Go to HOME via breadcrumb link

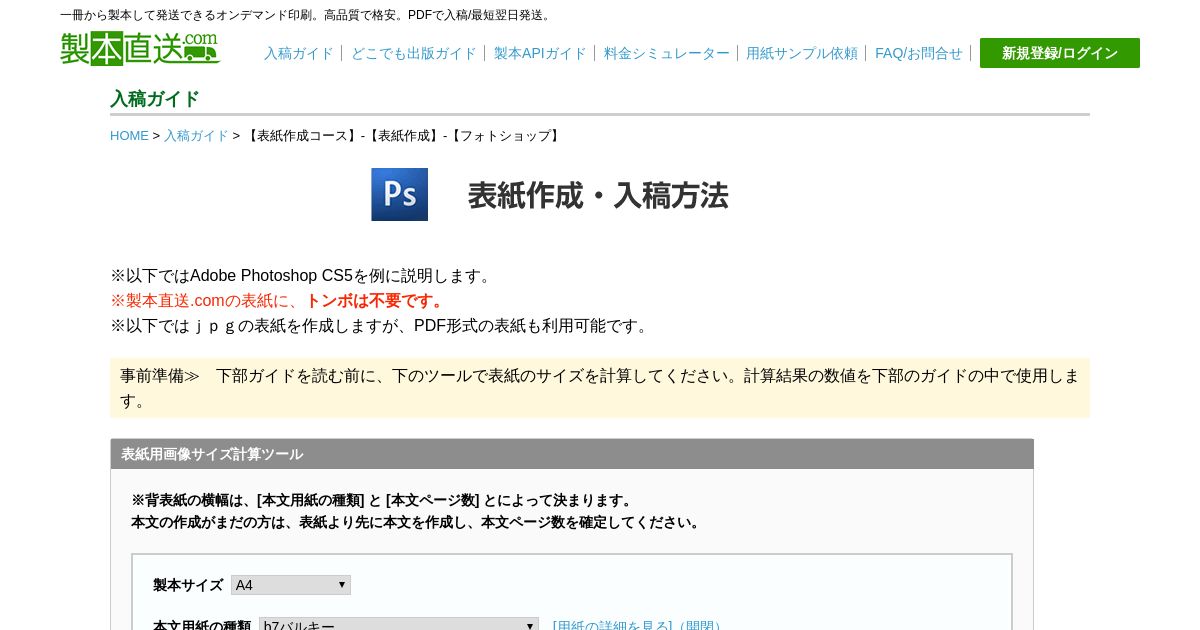129,136
